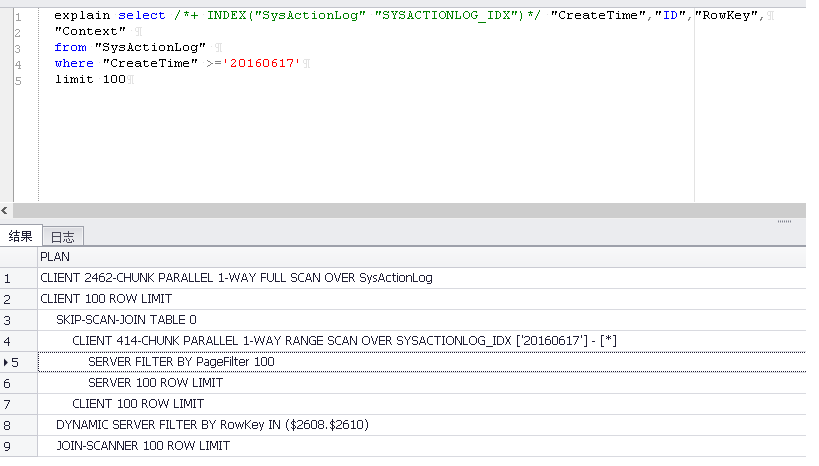
Task: Select the FULL SCAN OVER SysActionLog row
Action: 236,278
